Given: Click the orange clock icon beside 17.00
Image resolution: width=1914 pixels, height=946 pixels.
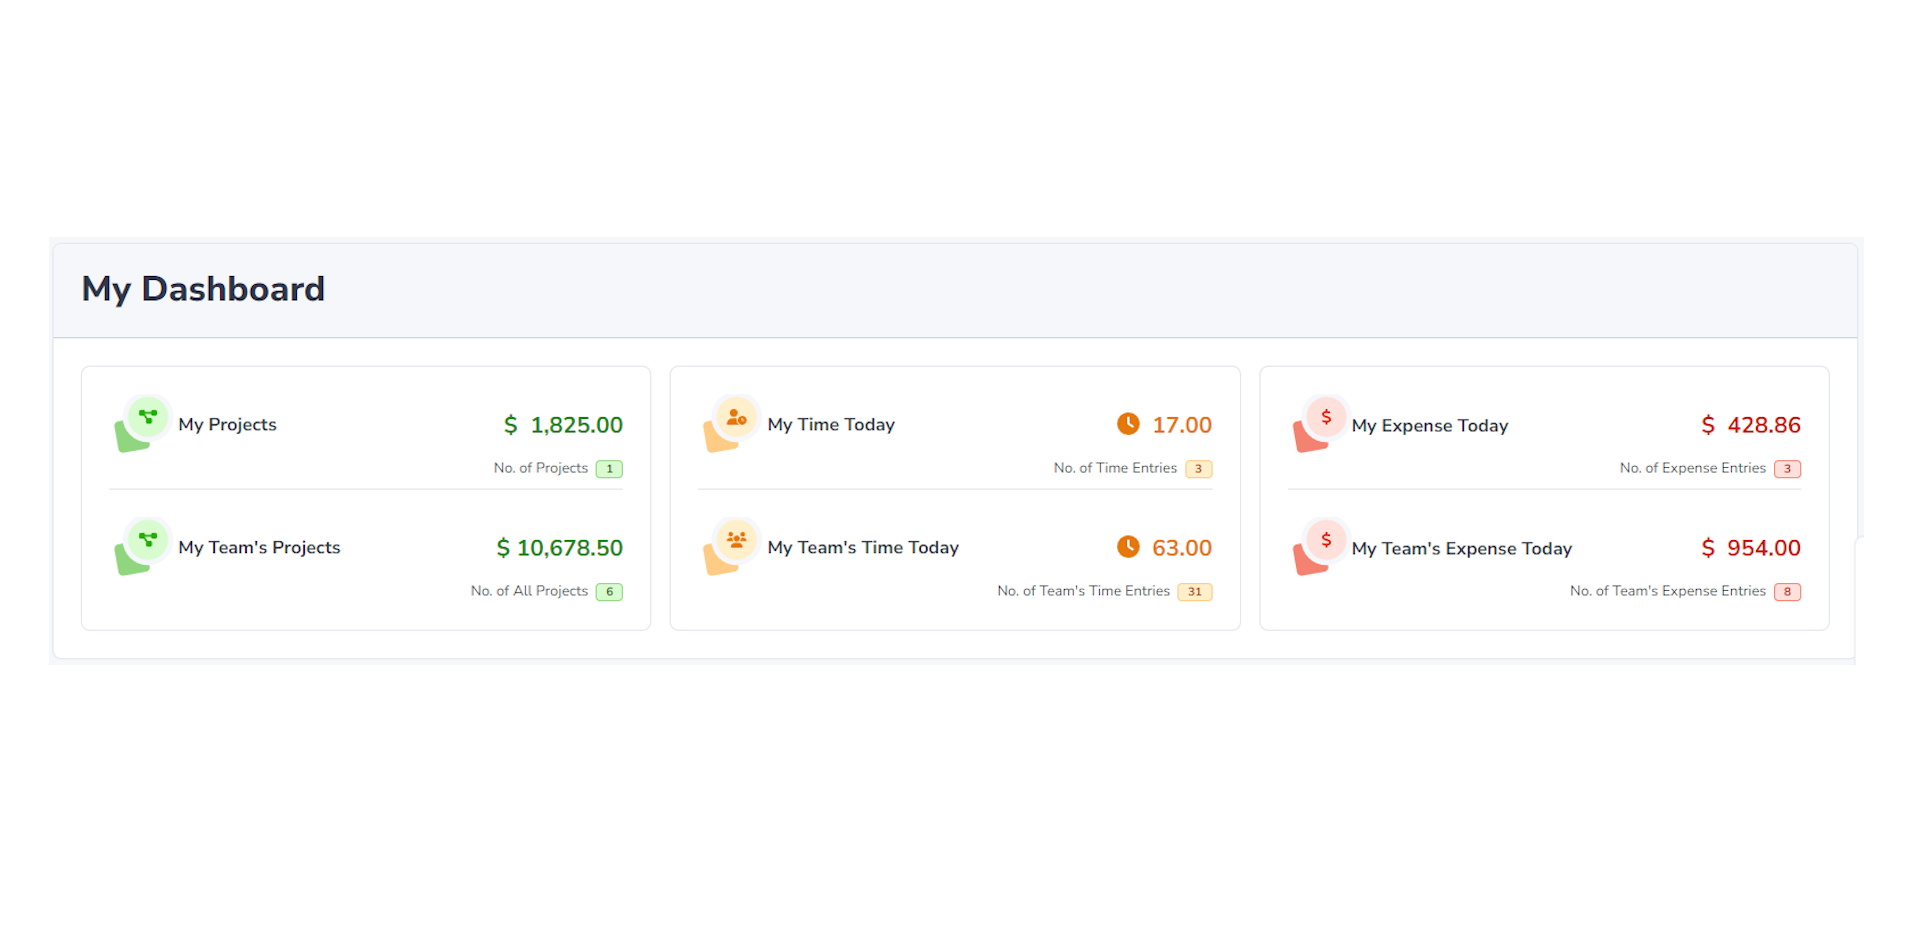Looking at the screenshot, I should click(1128, 424).
